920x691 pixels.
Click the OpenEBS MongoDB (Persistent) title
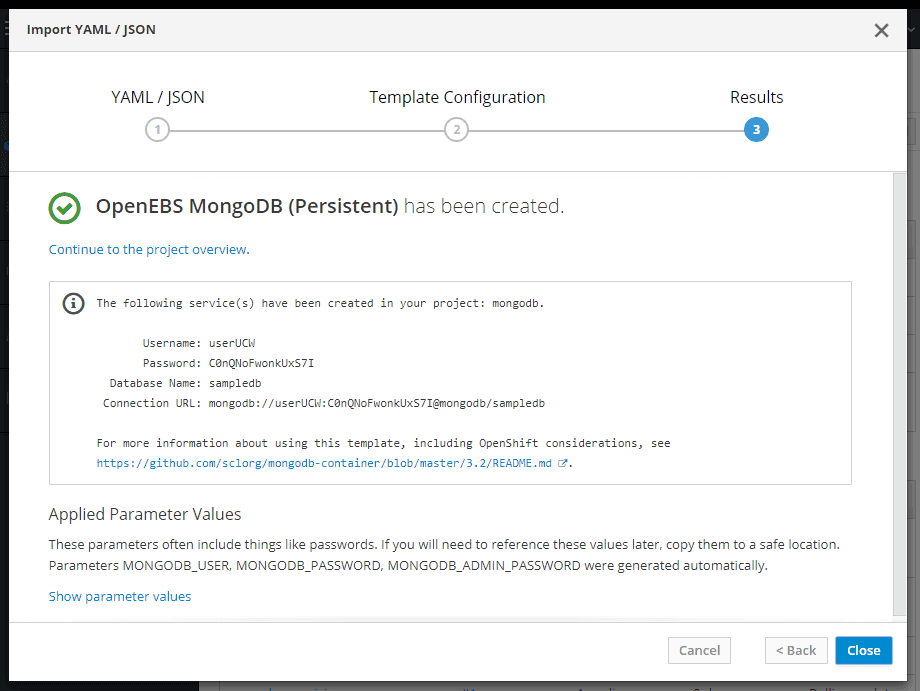[247, 206]
